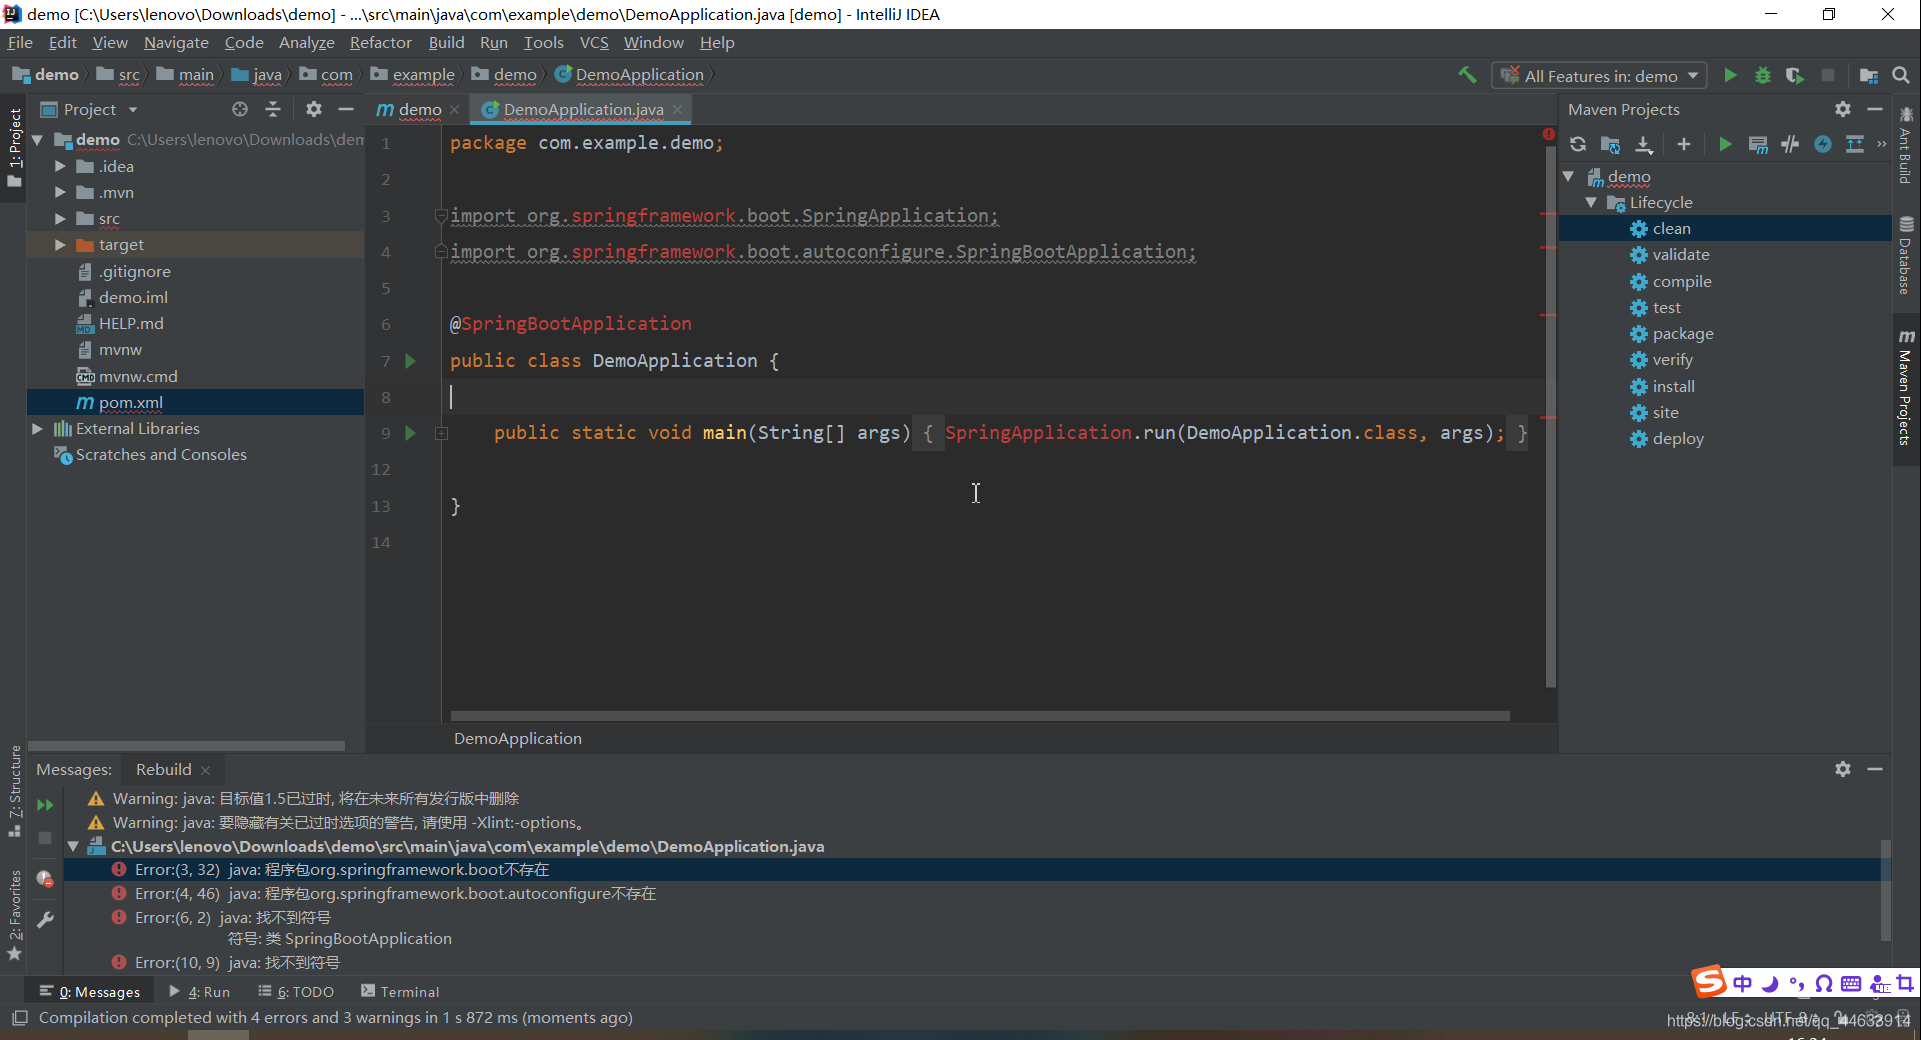
Task: Open the Terminal tool window tab
Action: (400, 992)
